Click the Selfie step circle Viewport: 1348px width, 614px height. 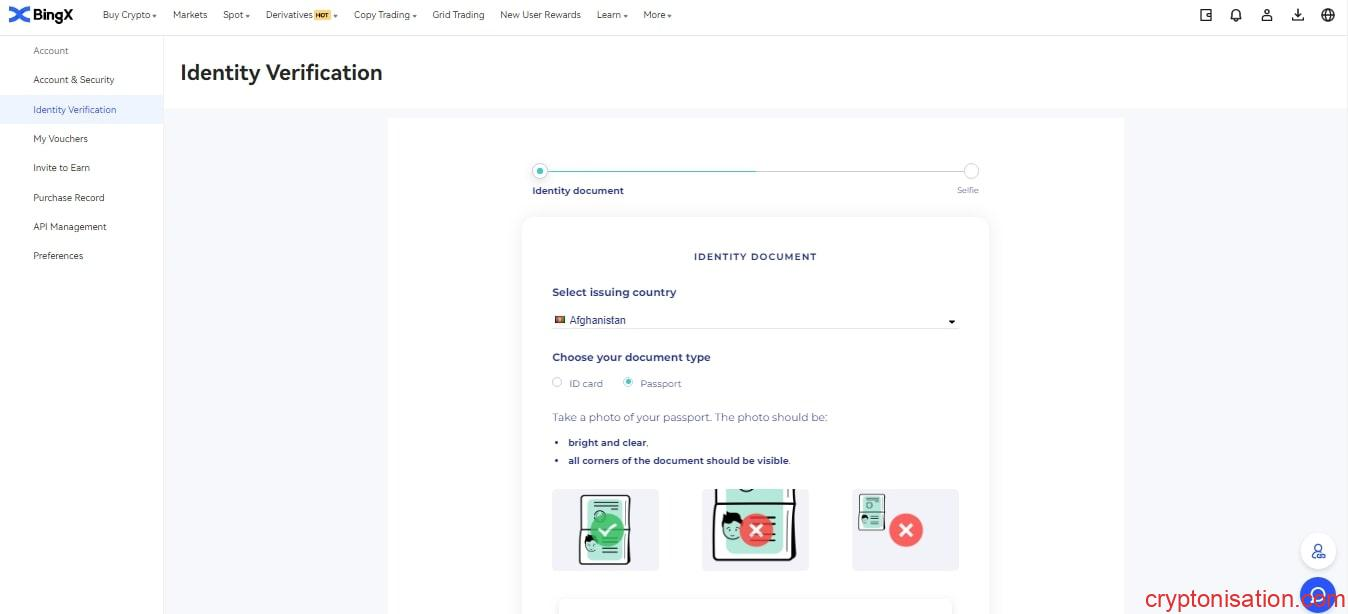(971, 171)
